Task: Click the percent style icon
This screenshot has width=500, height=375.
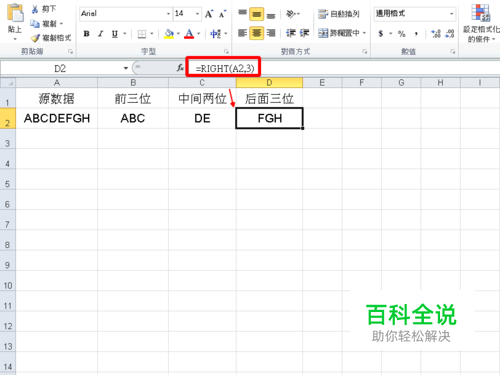Action: point(402,34)
